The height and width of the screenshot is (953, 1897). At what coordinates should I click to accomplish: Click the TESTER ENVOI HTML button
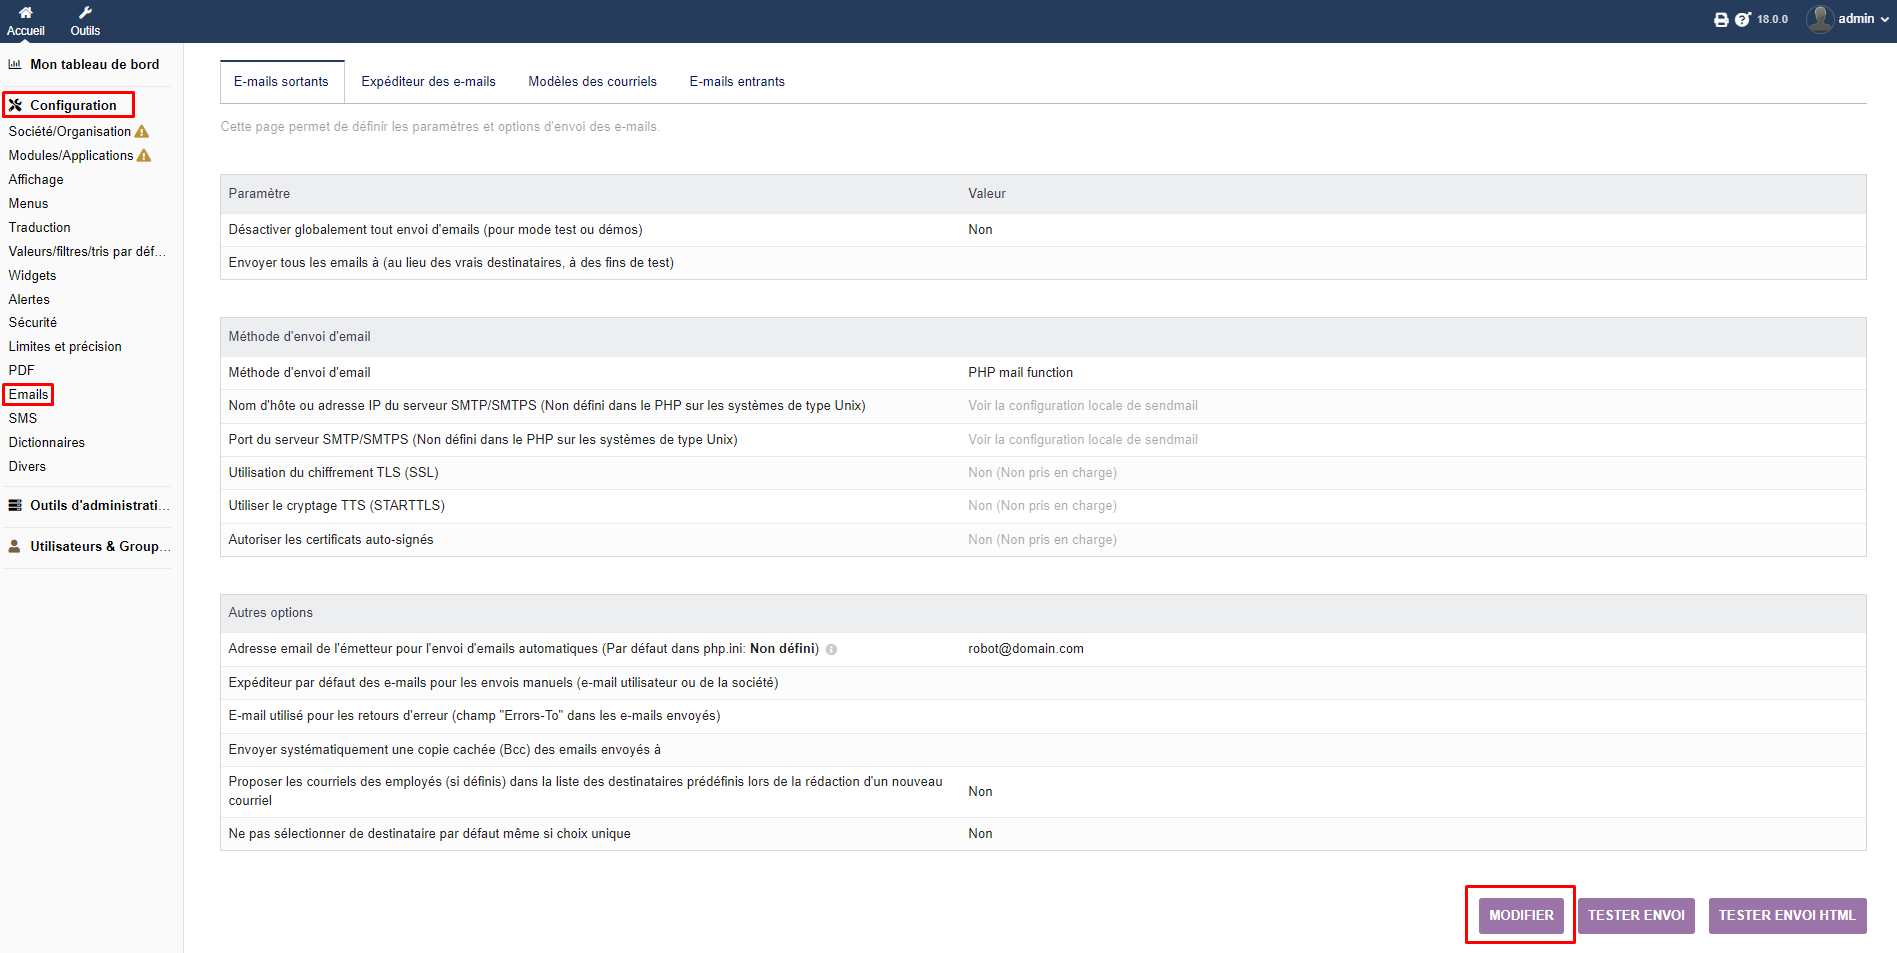pyautogui.click(x=1787, y=915)
